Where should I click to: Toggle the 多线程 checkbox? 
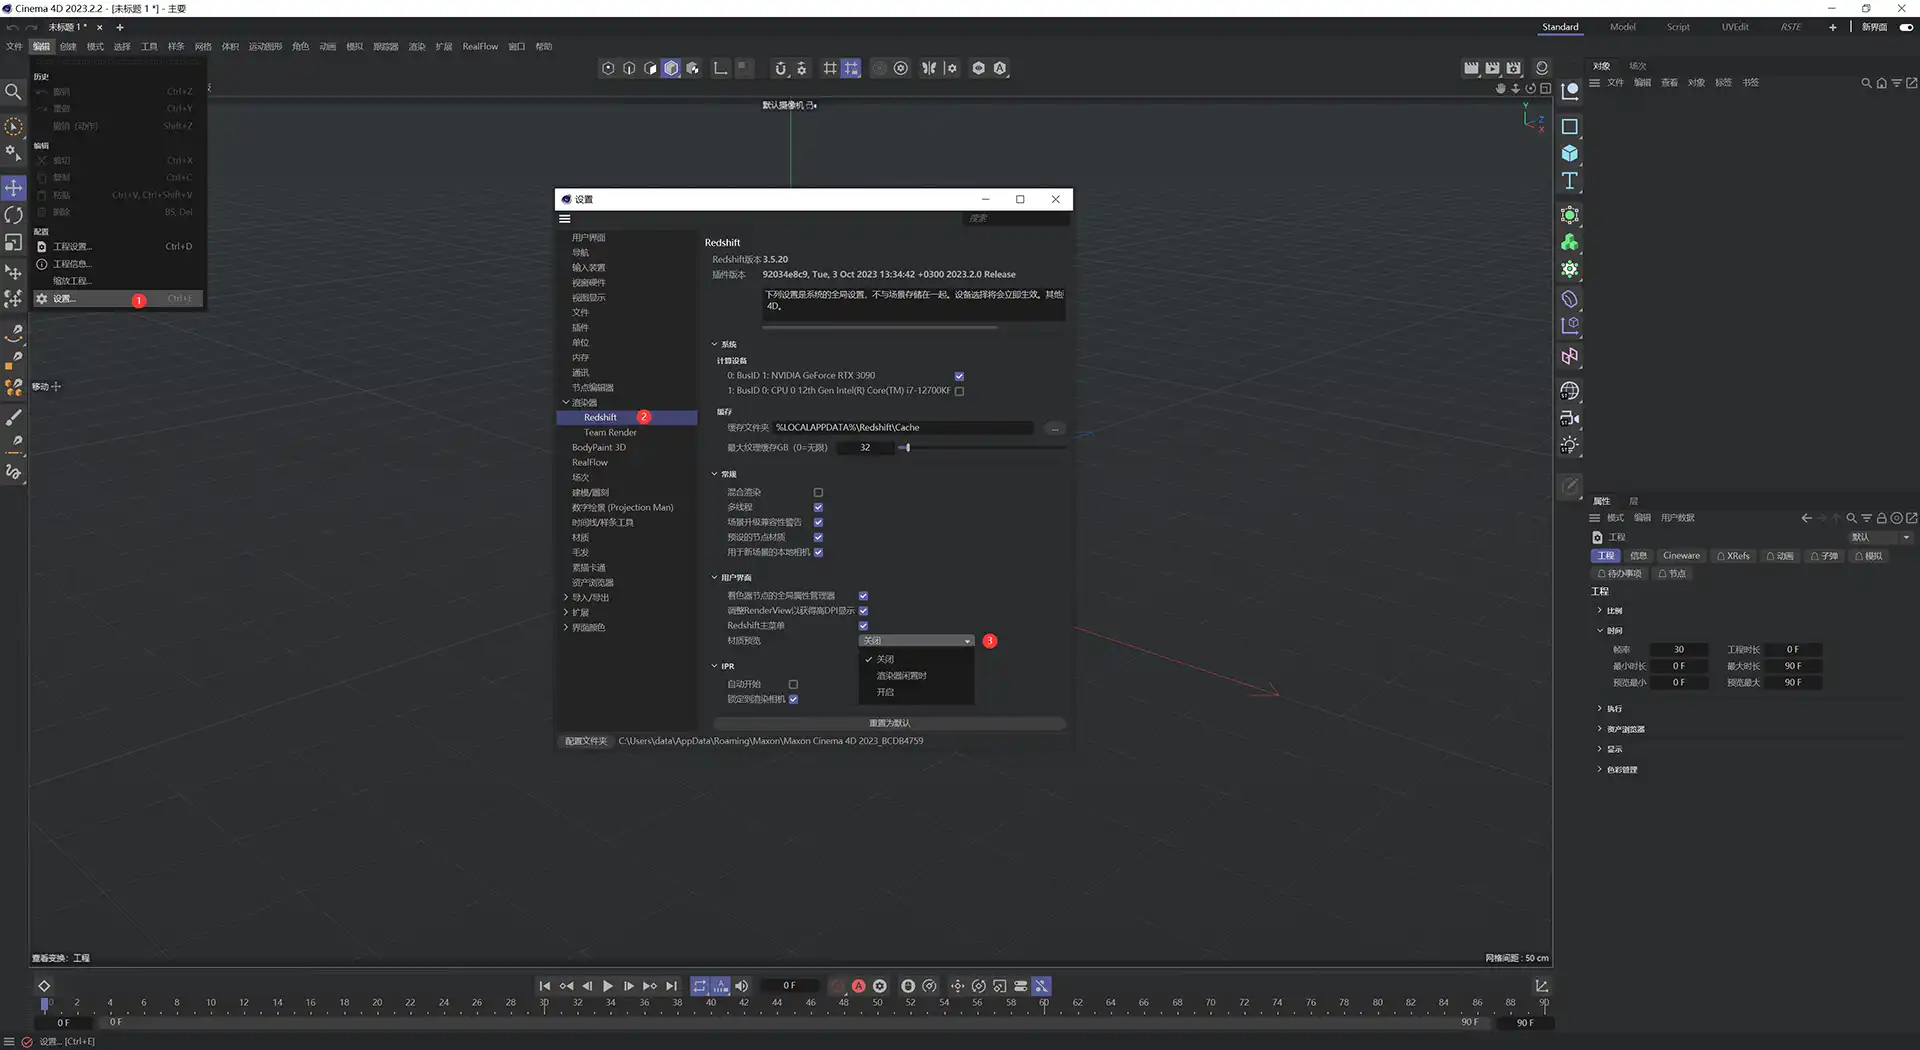coord(818,507)
